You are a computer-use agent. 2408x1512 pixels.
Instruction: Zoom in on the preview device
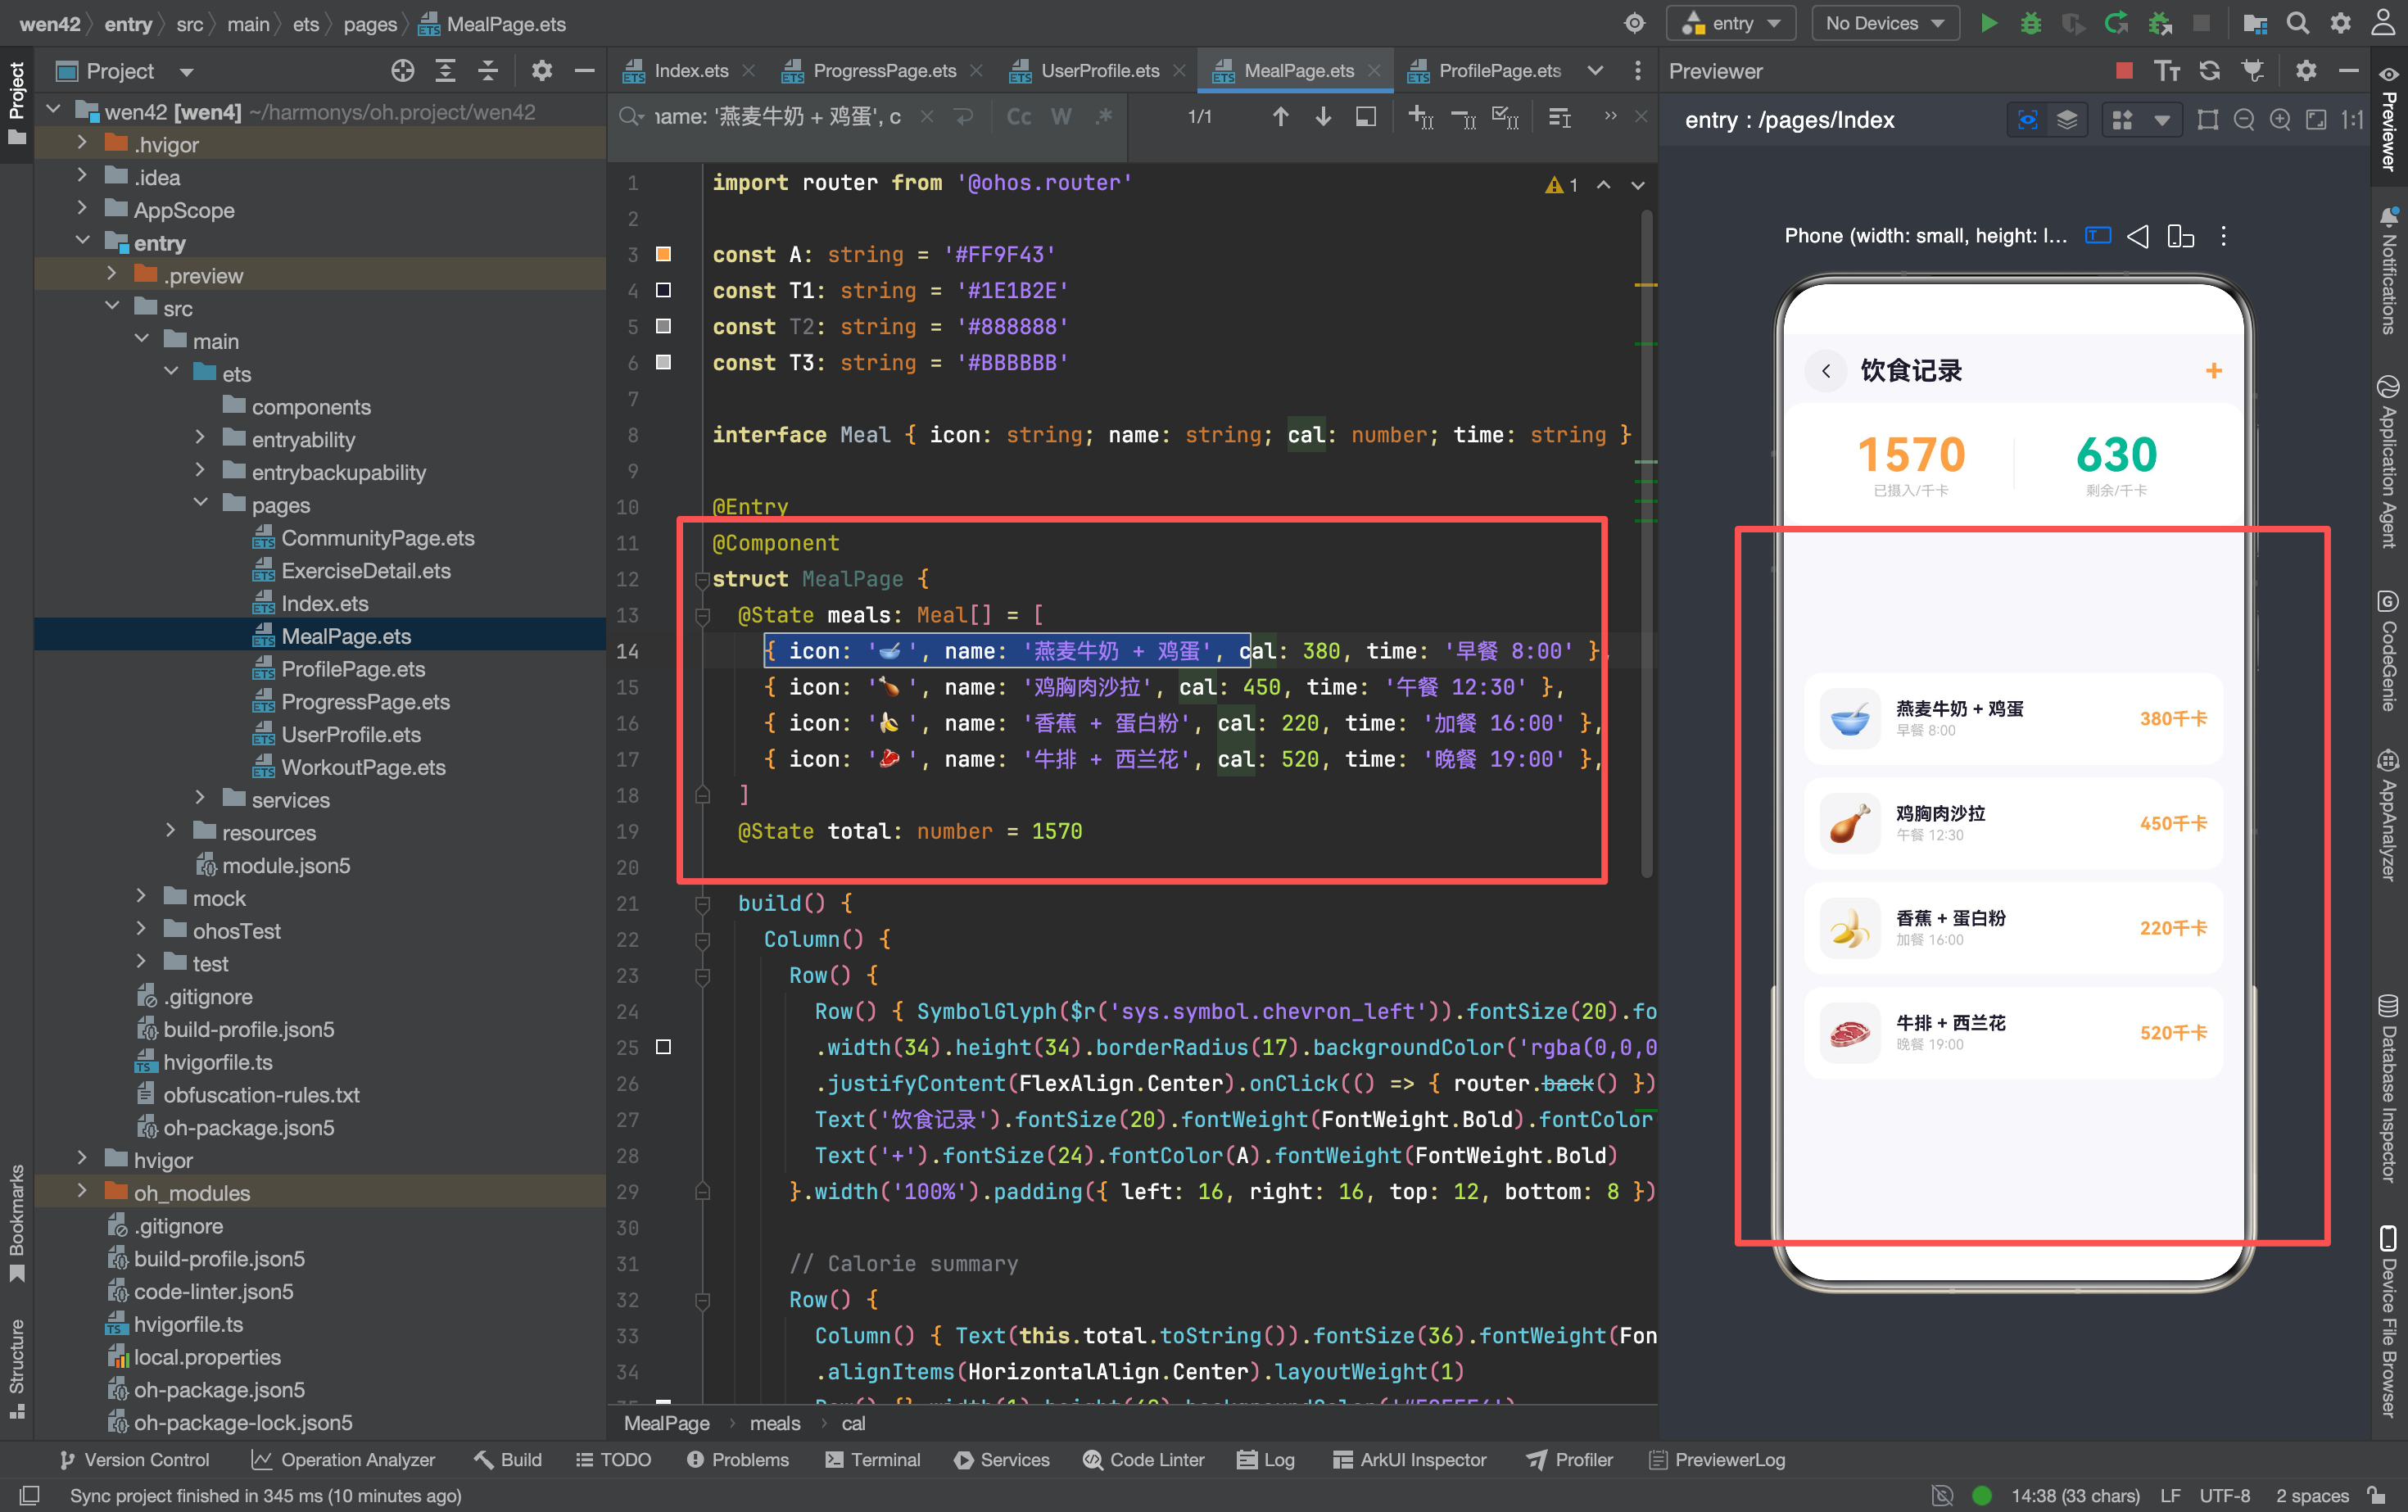(x=2280, y=120)
